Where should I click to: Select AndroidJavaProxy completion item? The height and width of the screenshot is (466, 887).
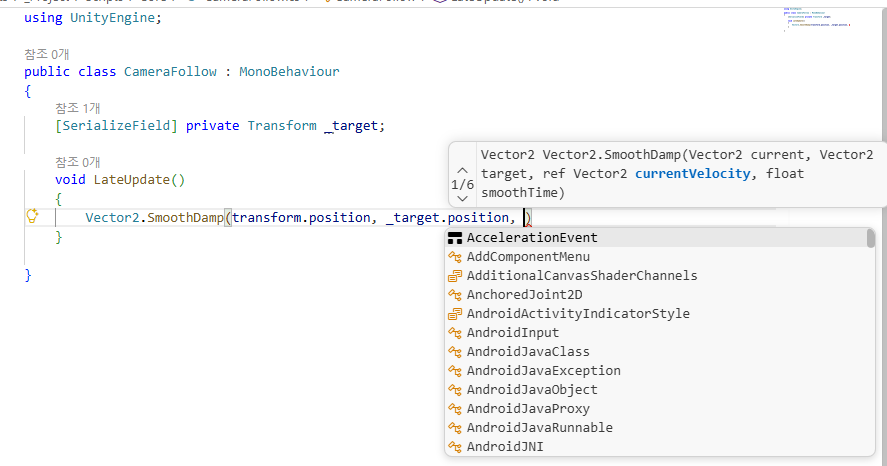(x=656, y=409)
